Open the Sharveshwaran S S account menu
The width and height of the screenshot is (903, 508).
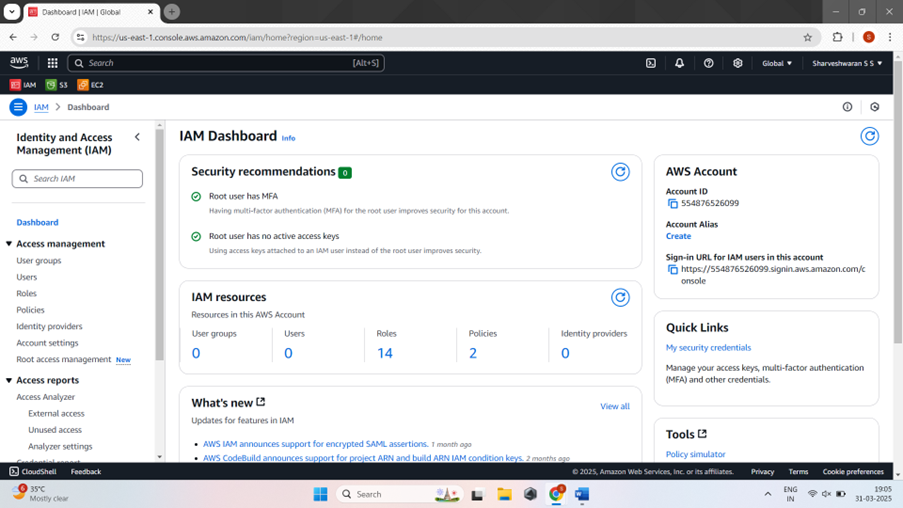point(847,63)
